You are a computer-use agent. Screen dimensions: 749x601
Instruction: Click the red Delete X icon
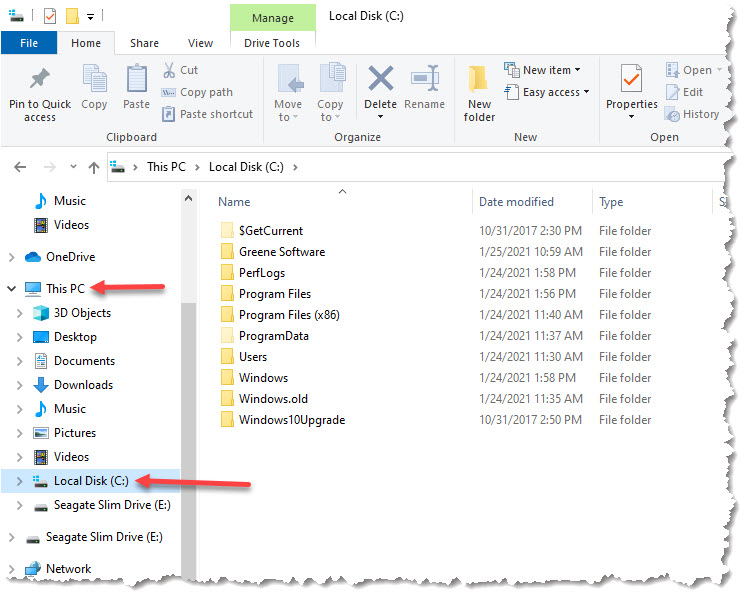tap(380, 80)
